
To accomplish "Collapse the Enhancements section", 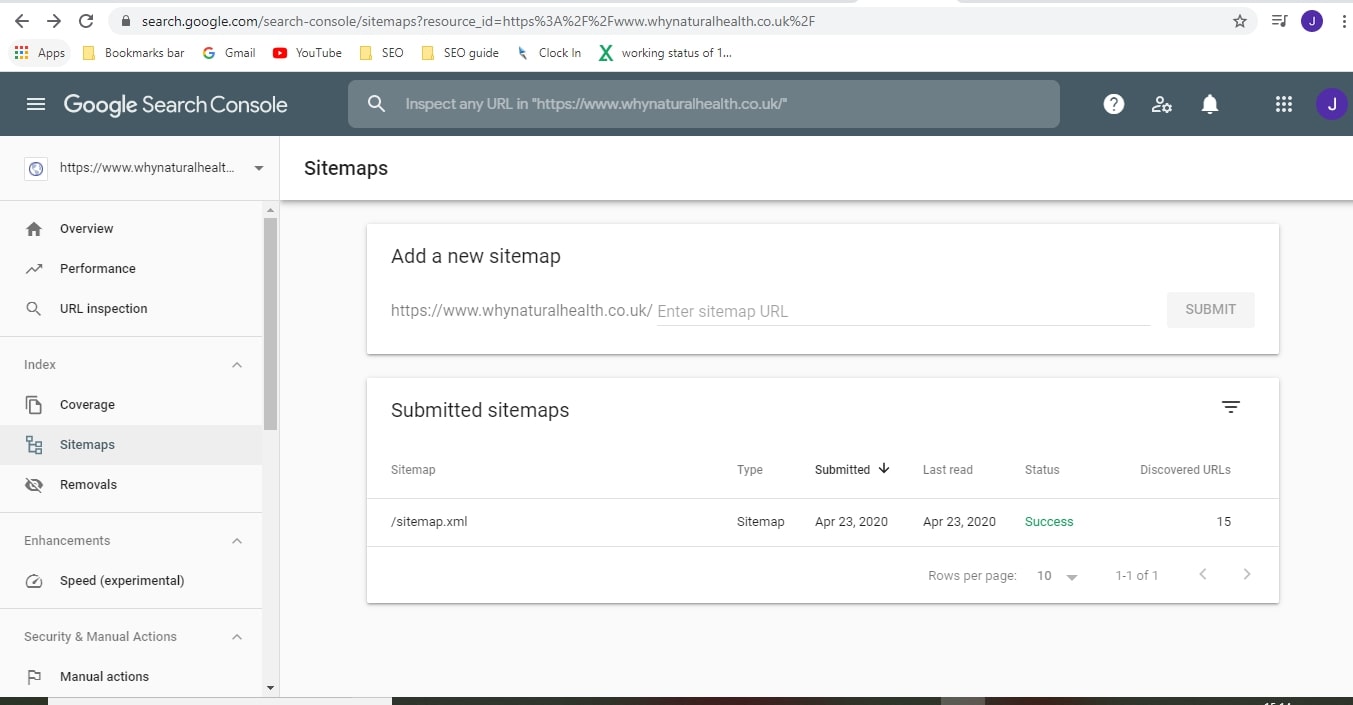I will (237, 540).
